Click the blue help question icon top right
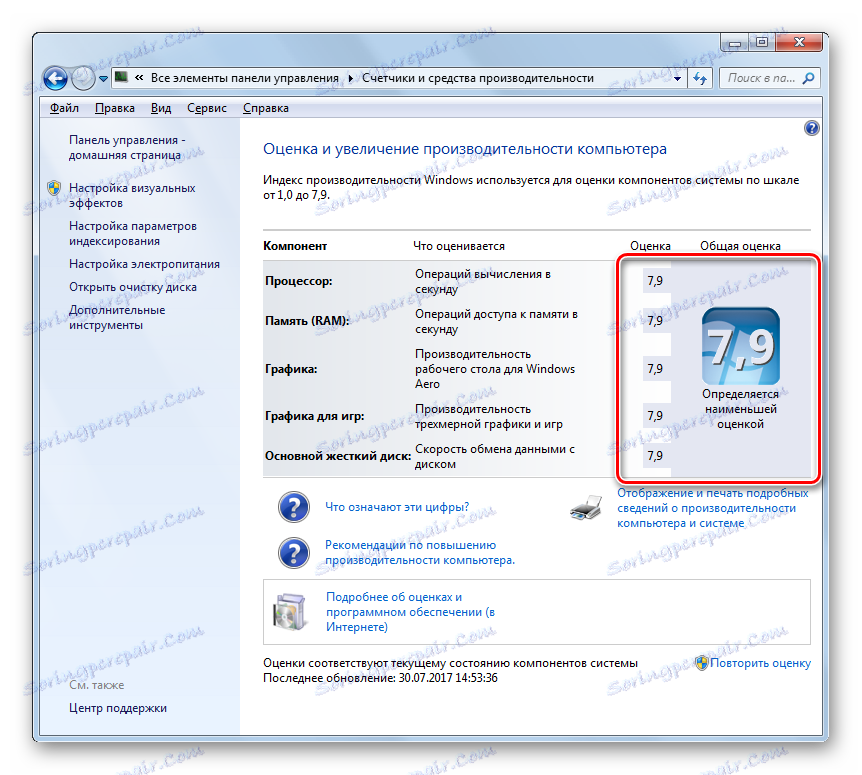The height and width of the screenshot is (775, 862). [x=811, y=129]
